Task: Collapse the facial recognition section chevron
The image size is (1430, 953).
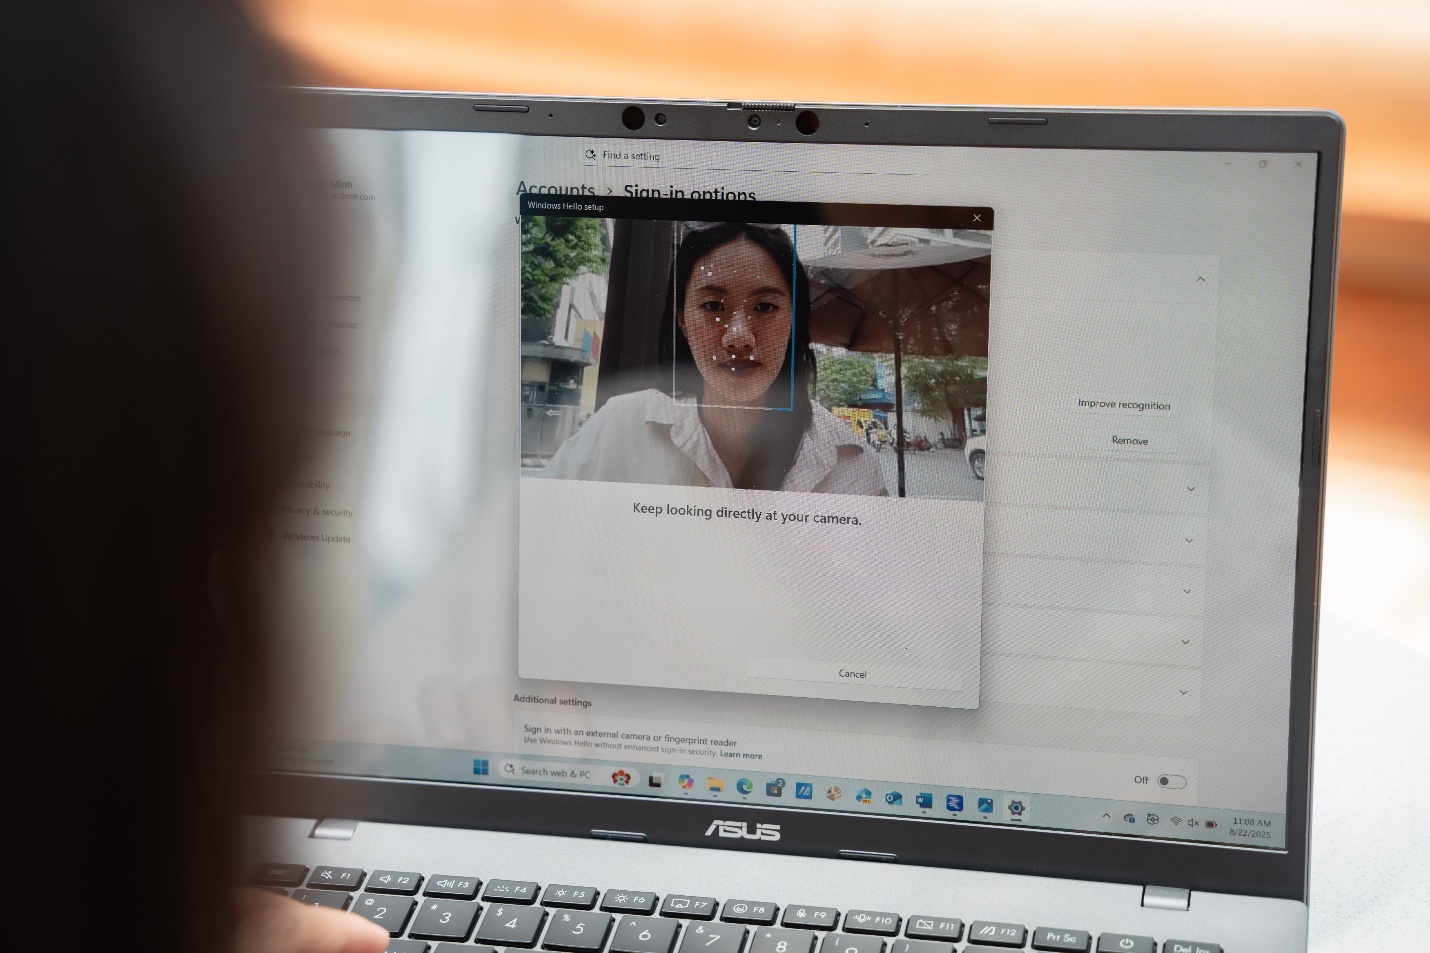Action: click(1200, 279)
